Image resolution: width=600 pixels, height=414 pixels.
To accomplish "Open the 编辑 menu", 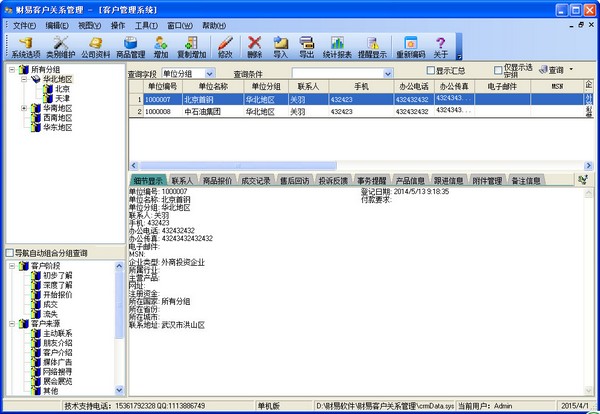I will (x=57, y=26).
